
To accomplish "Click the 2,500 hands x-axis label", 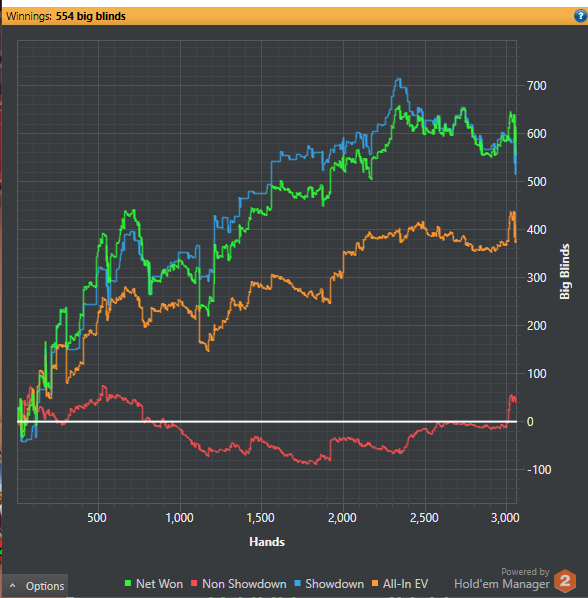I will [424, 518].
